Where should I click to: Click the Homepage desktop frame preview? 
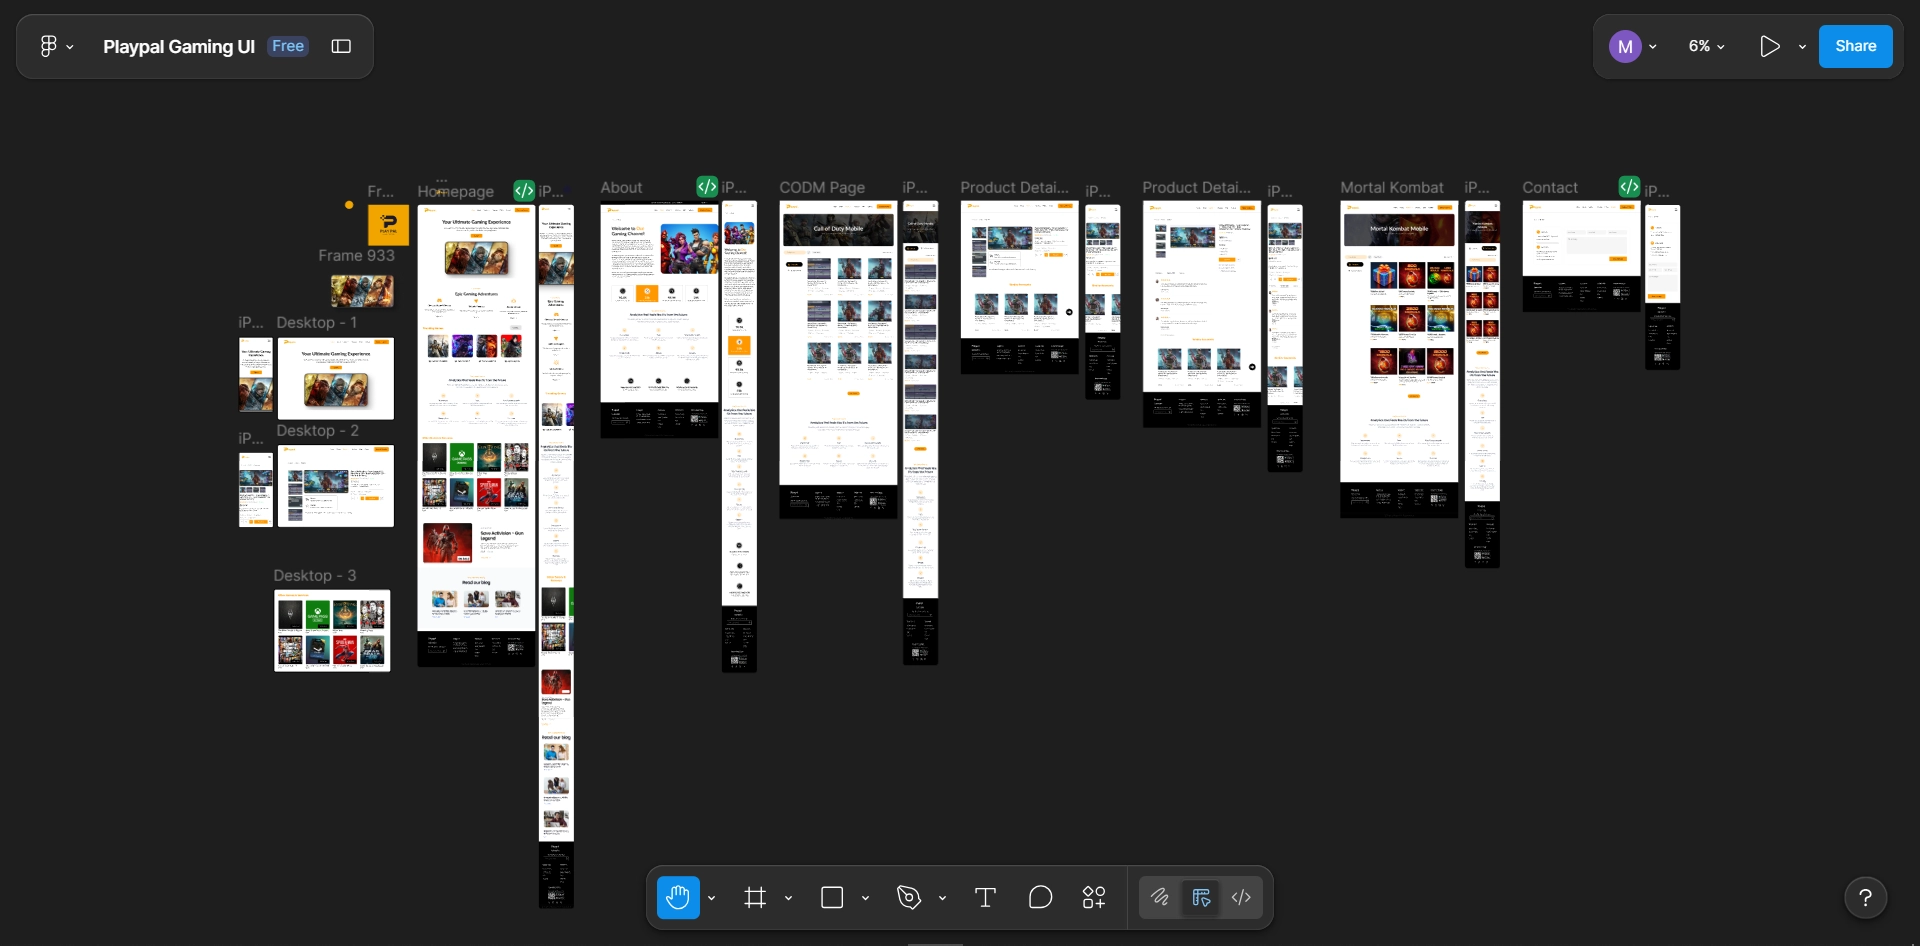click(476, 436)
